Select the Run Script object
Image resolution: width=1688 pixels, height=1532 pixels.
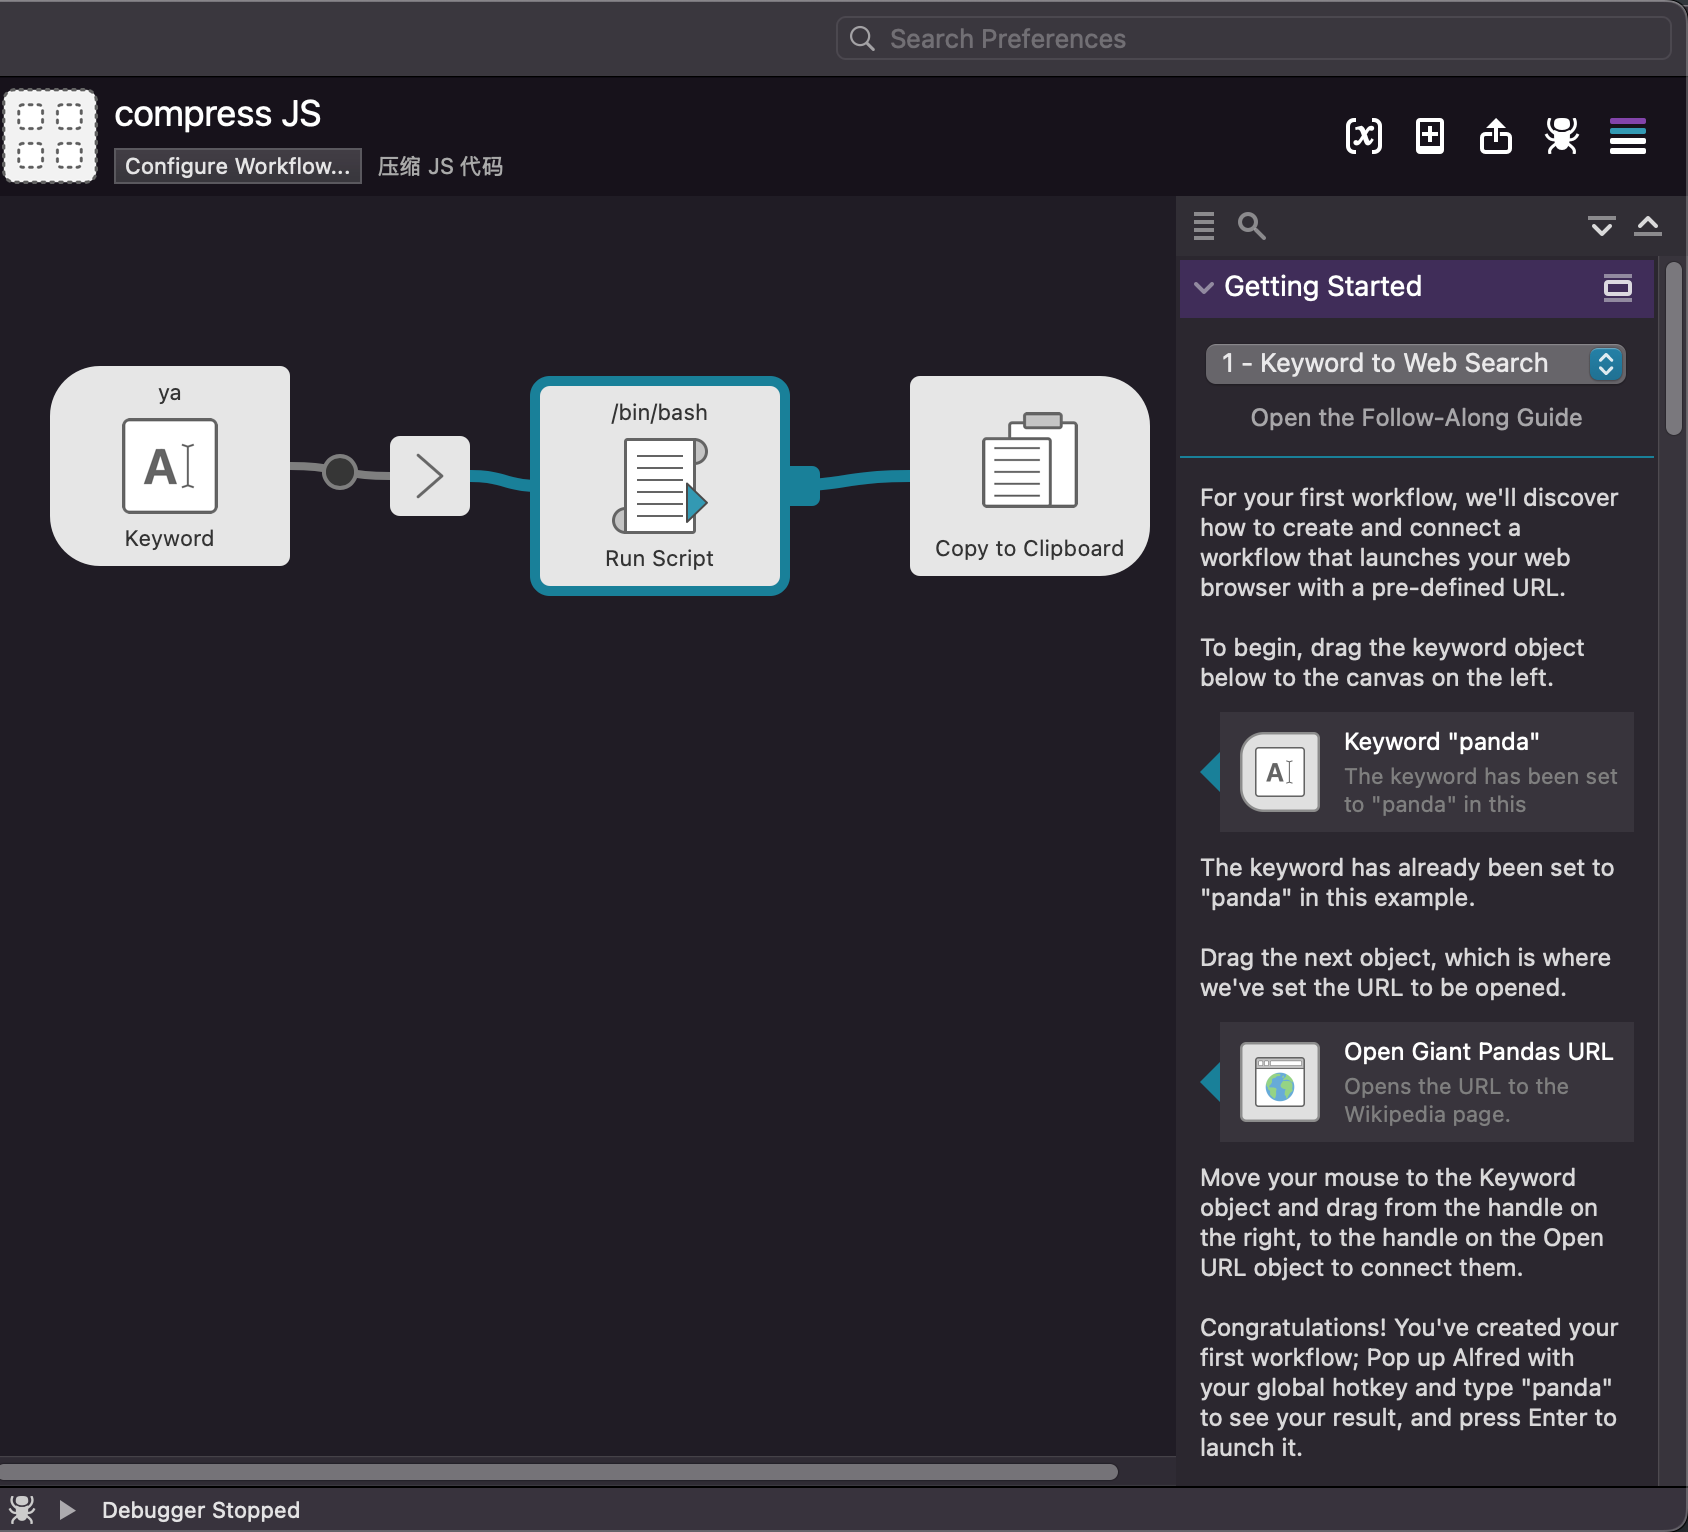click(x=659, y=486)
